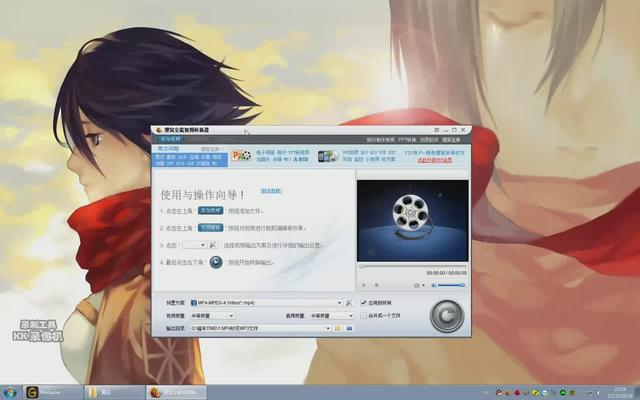Open output directory with blue folder icon

pyautogui.click(x=349, y=328)
